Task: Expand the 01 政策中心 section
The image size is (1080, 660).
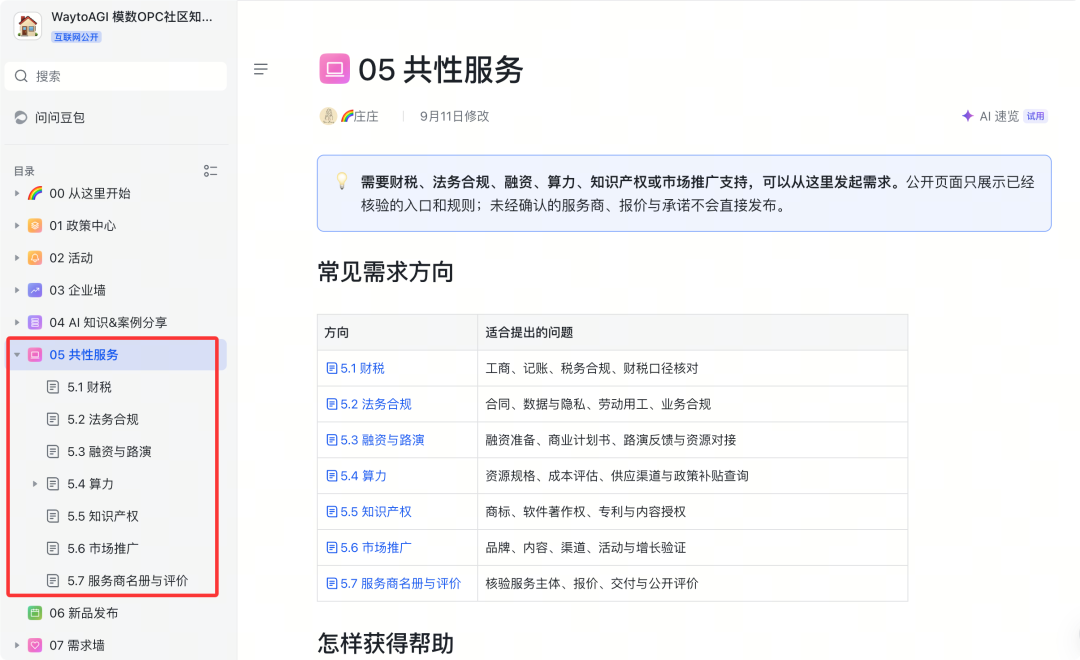Action: pos(17,225)
